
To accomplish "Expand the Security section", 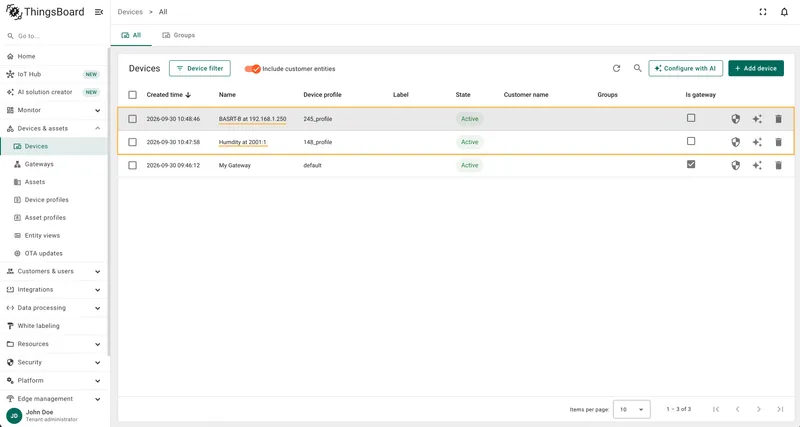I will pyautogui.click(x=54, y=362).
